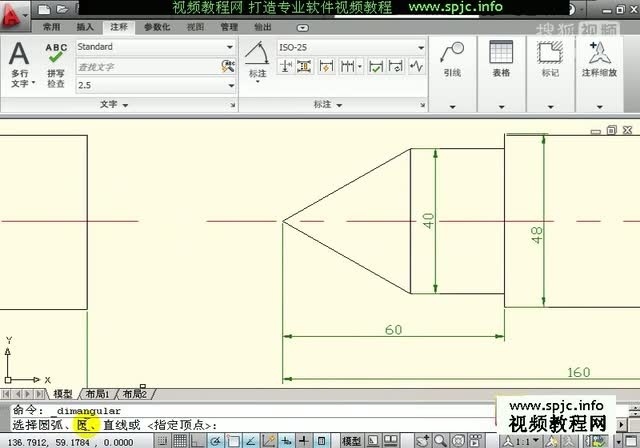Switch to the 管理 ribbon tab
The height and width of the screenshot is (448, 640).
pos(229,27)
